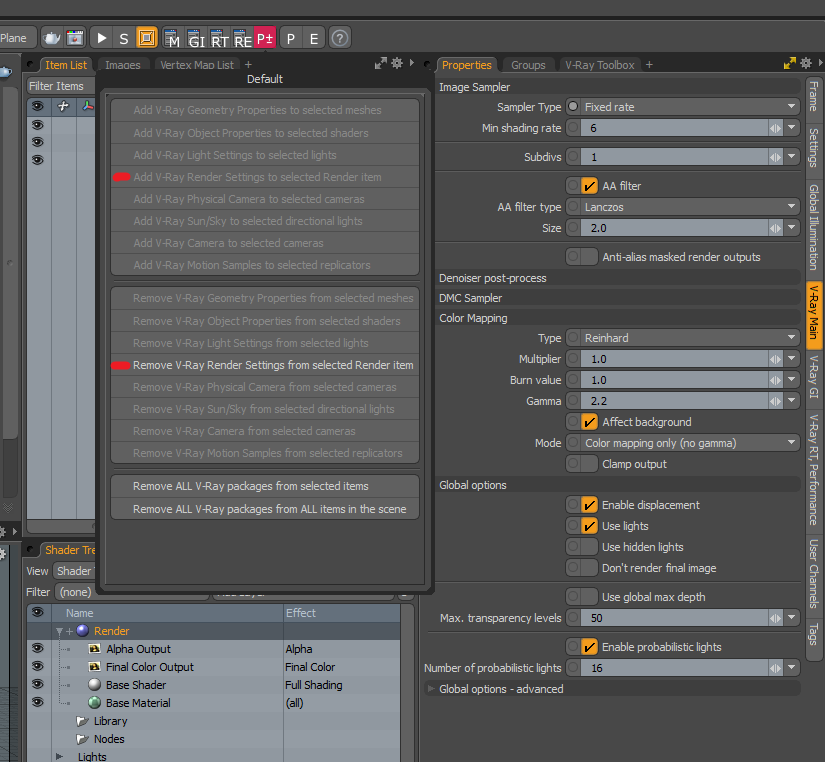Uncheck Affect background
Screen dimensions: 825x762
click(589, 422)
